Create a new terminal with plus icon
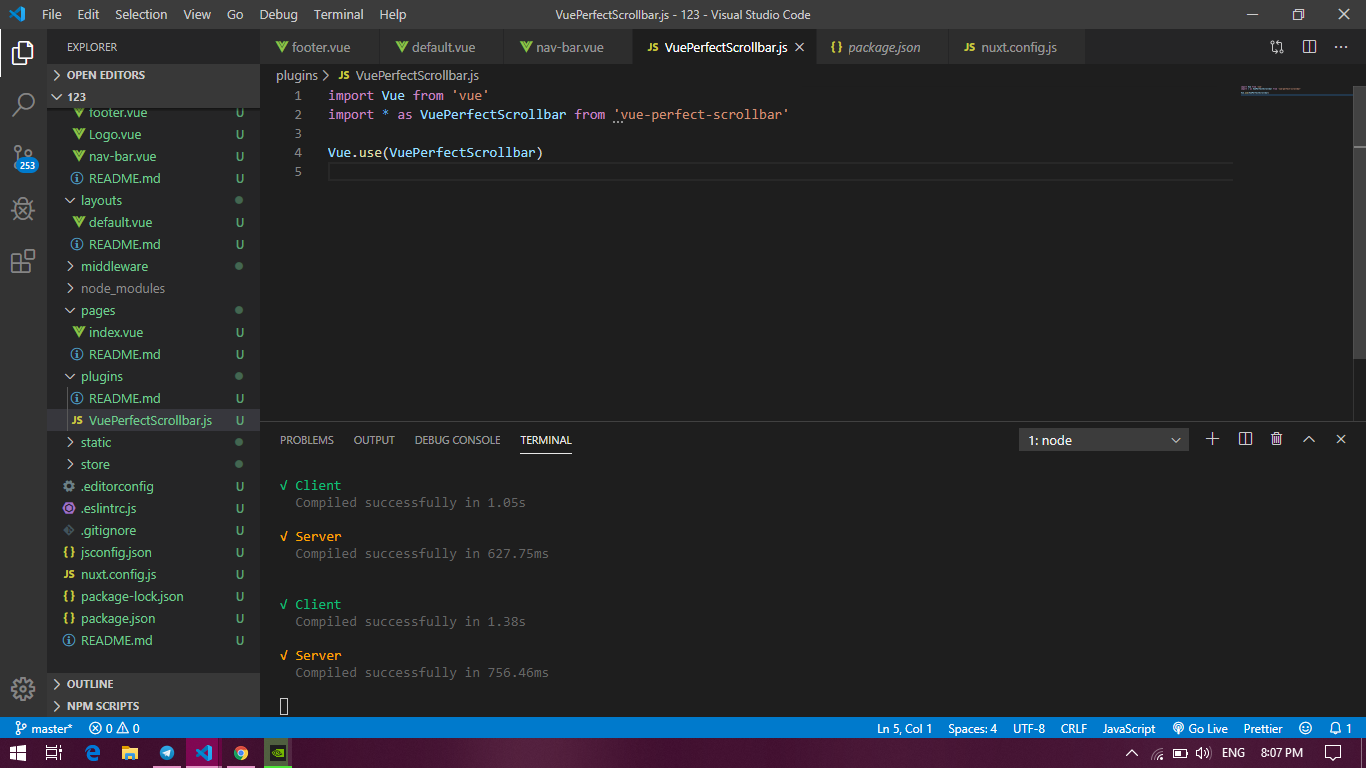Viewport: 1366px width, 768px height. (1213, 439)
